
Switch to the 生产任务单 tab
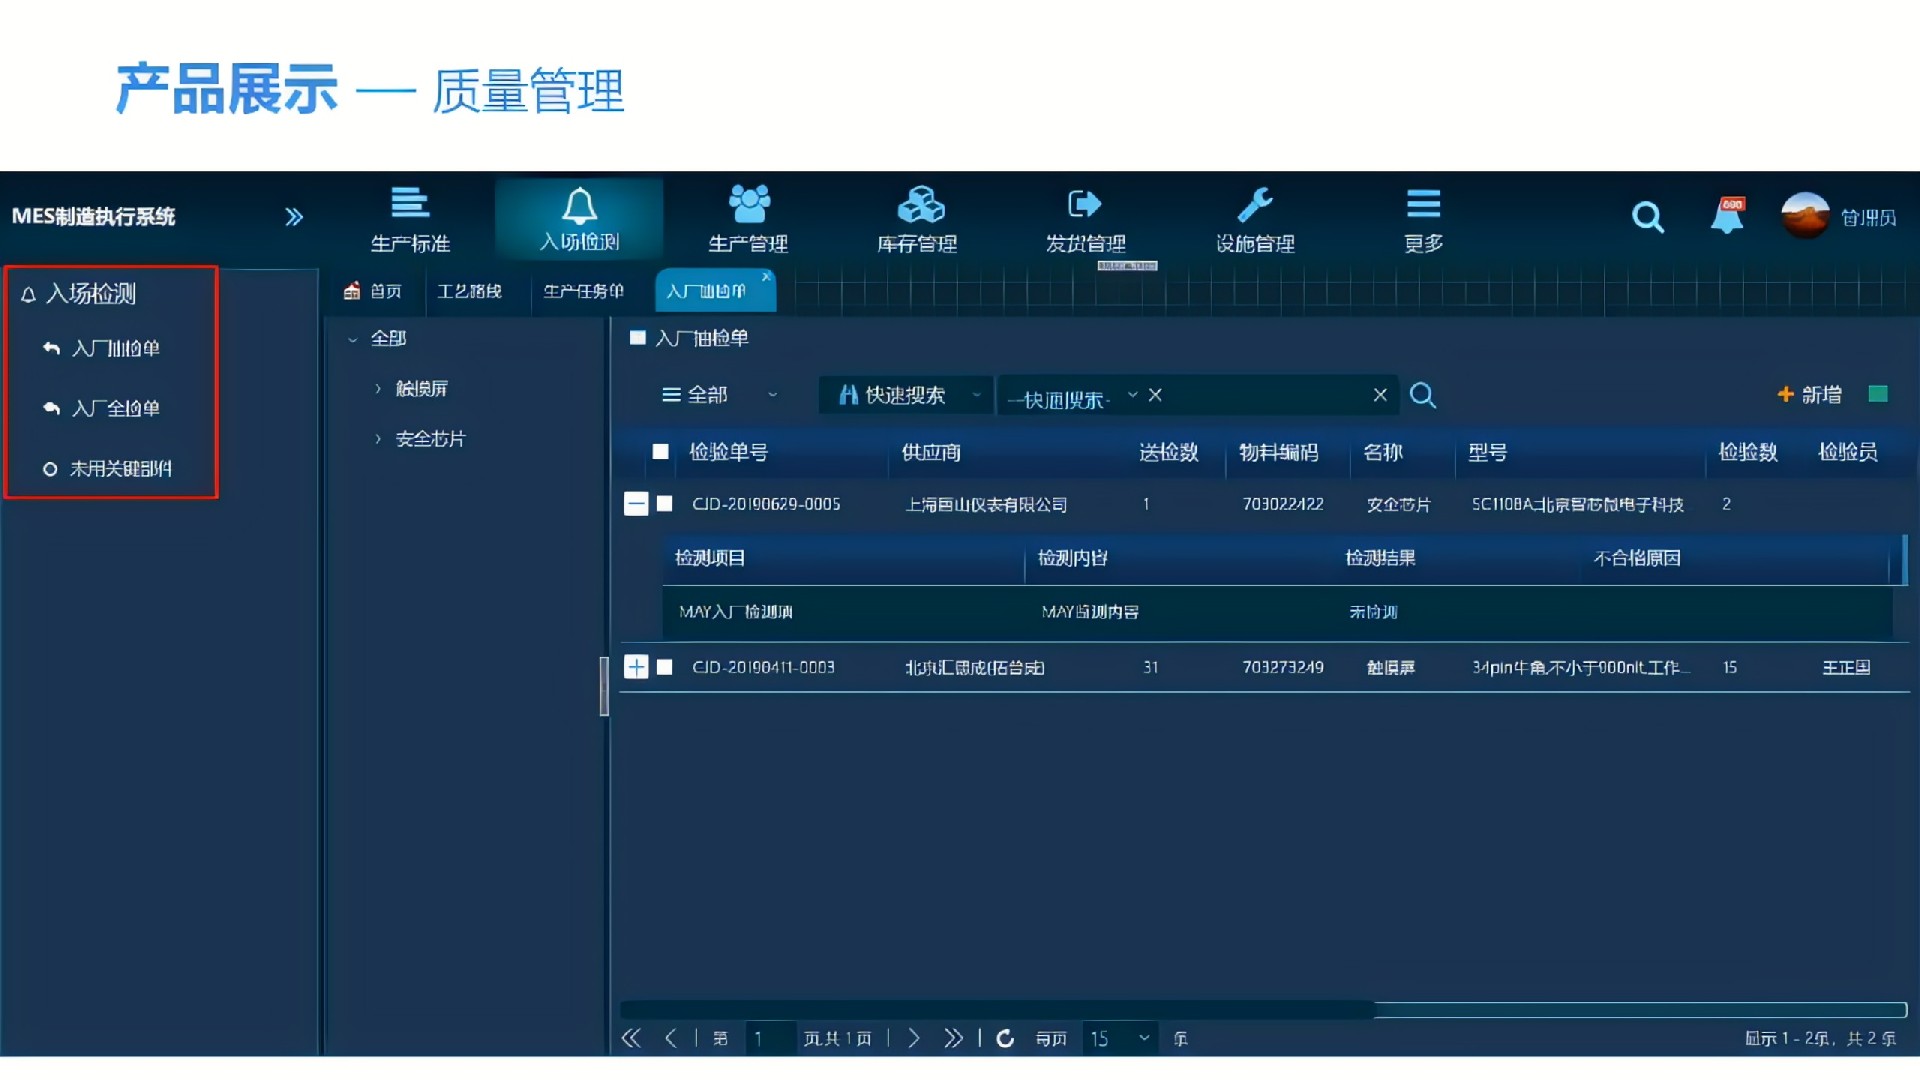pos(584,291)
